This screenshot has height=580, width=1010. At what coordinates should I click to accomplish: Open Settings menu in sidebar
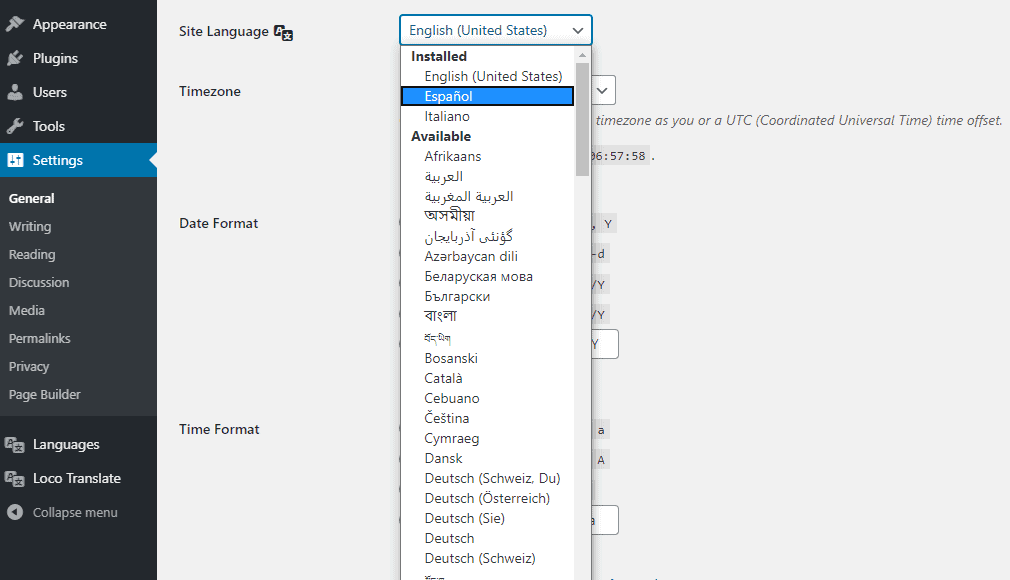click(x=78, y=160)
